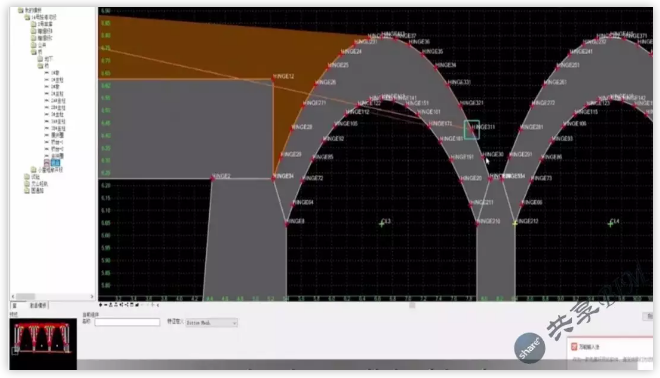Select the HINGE92 point marker
This screenshot has width=660, height=378.
pos(324,141)
